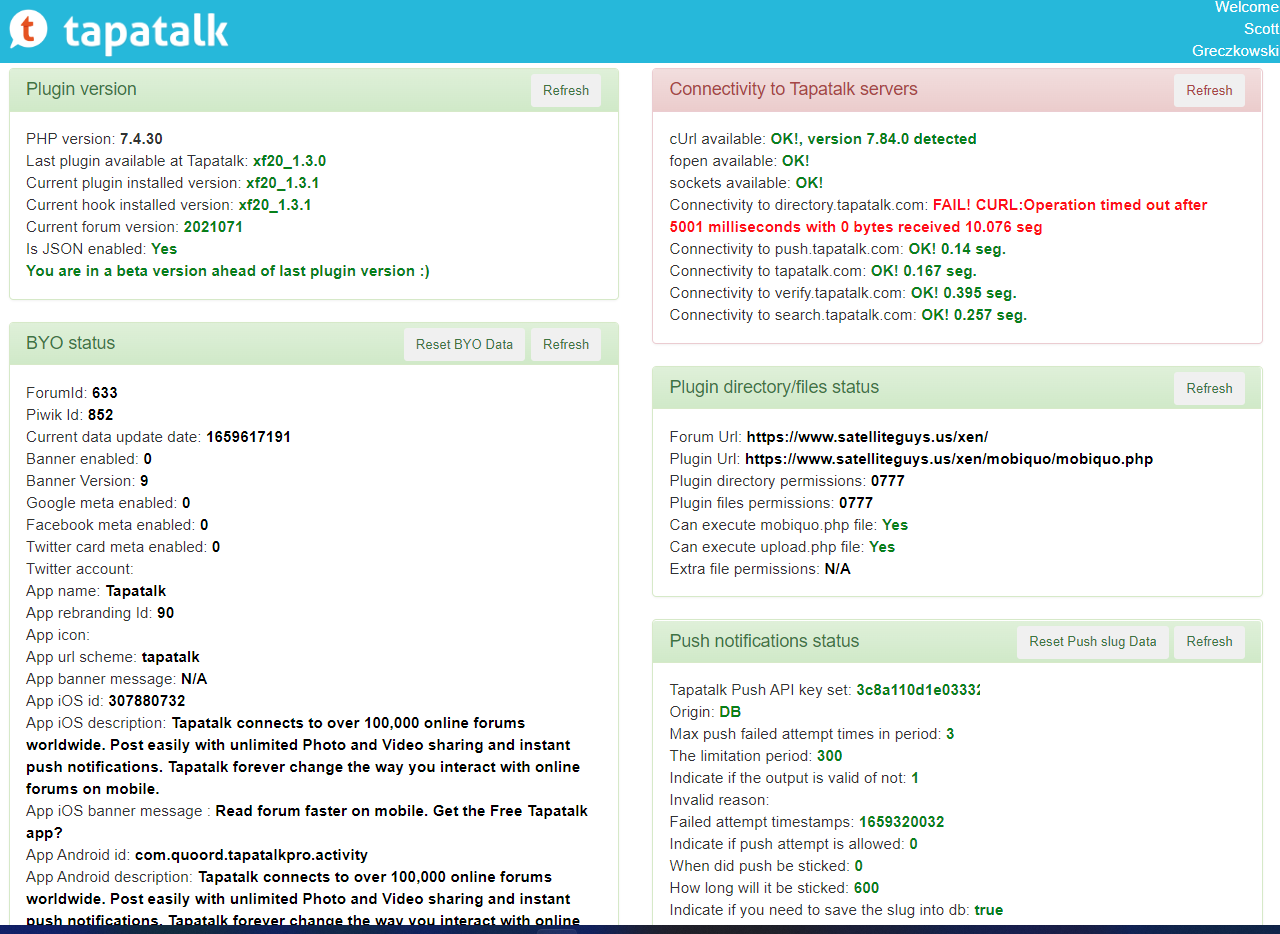Click the Is JSON enabled Yes value
This screenshot has height=934, width=1280.
(x=164, y=249)
